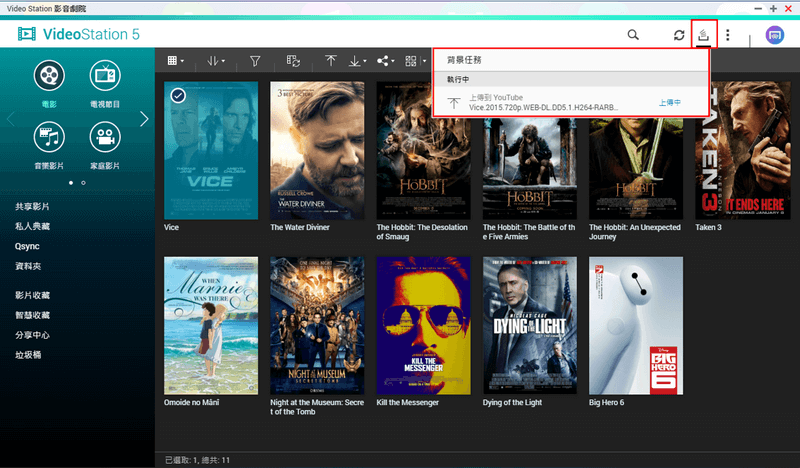
Task: Open 私人典藏 in the sidebar
Action: pyautogui.click(x=32, y=226)
